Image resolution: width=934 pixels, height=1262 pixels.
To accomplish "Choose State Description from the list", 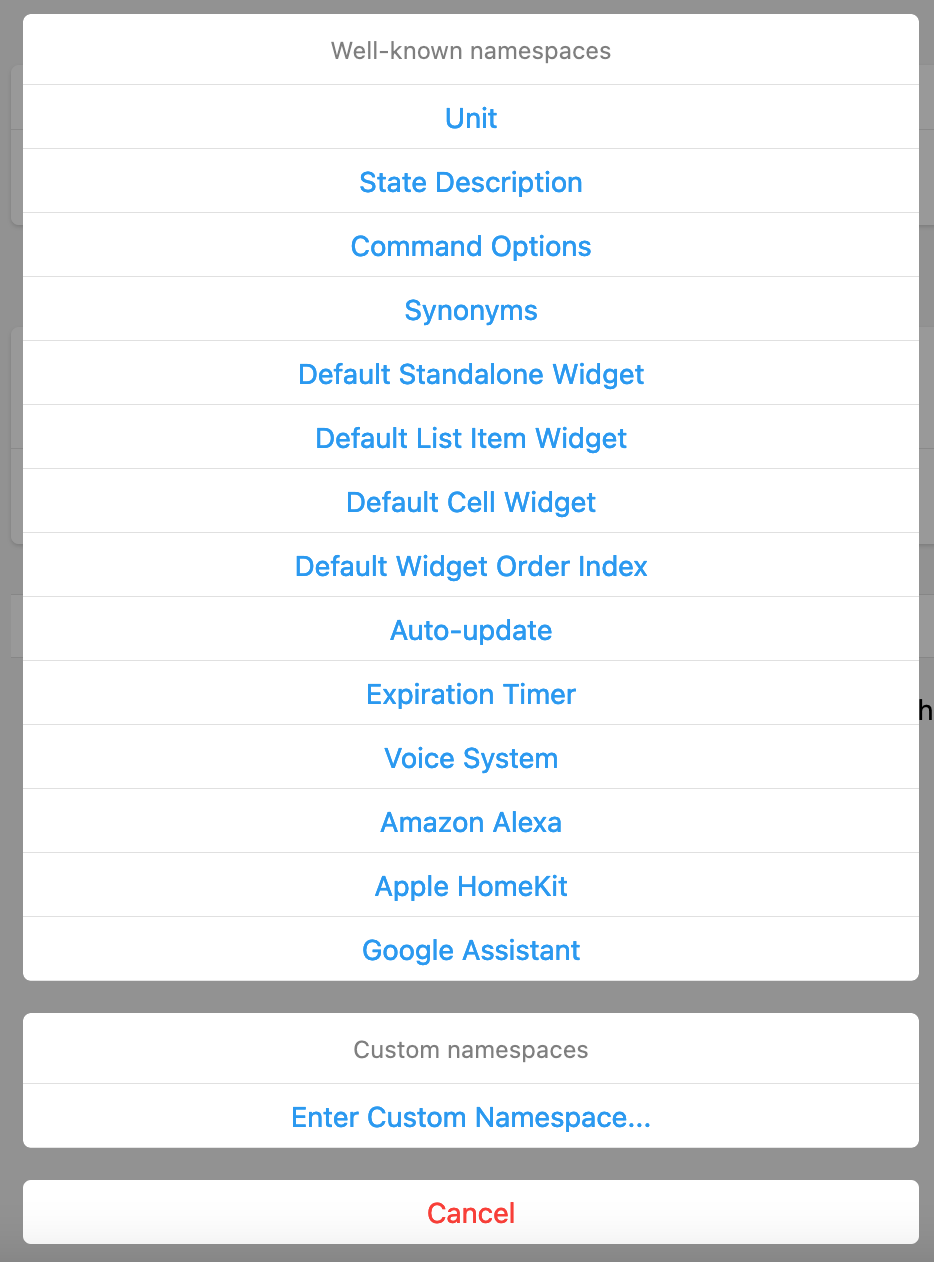I will 471,182.
